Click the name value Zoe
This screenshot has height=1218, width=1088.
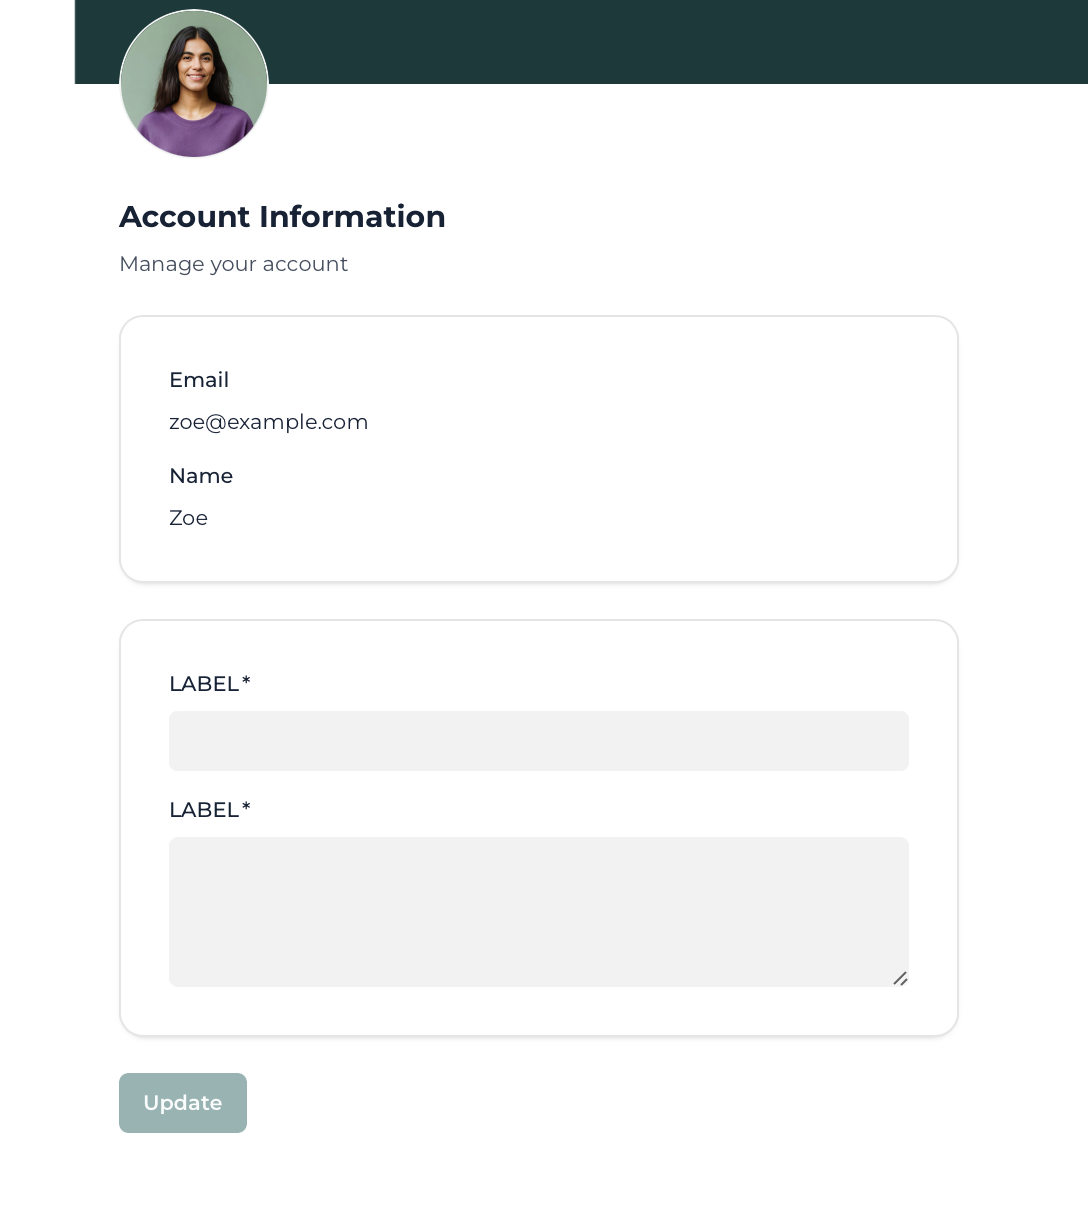[188, 518]
